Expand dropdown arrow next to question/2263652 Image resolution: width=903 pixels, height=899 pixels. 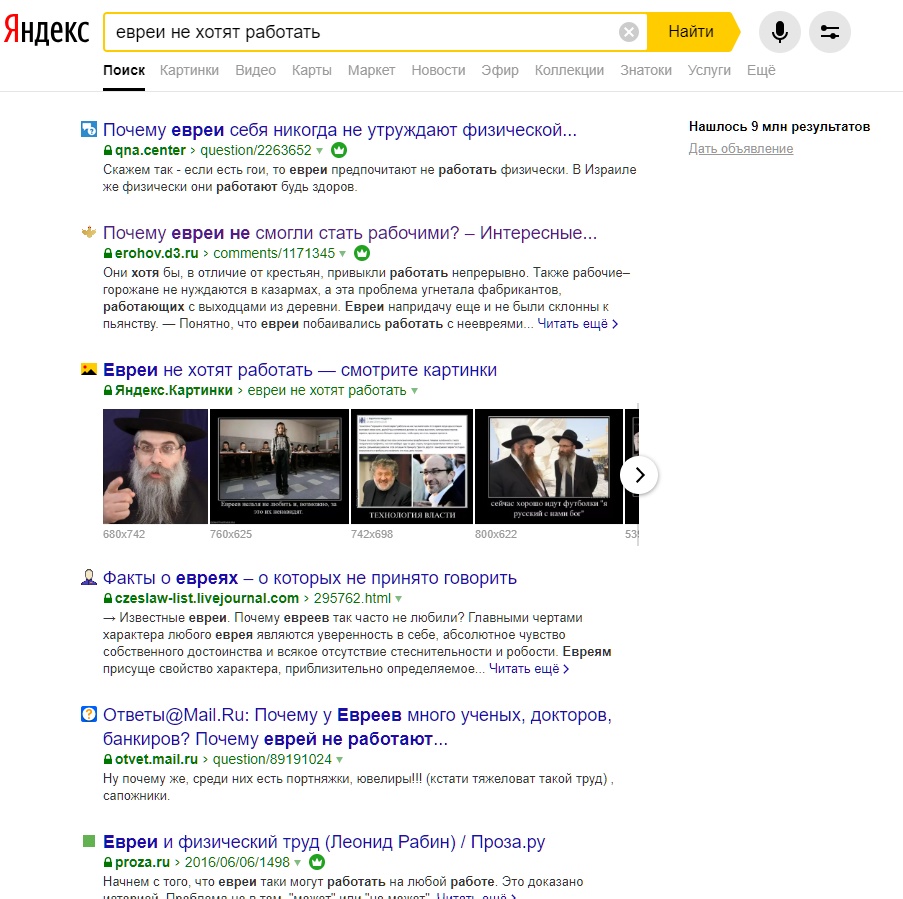320,151
